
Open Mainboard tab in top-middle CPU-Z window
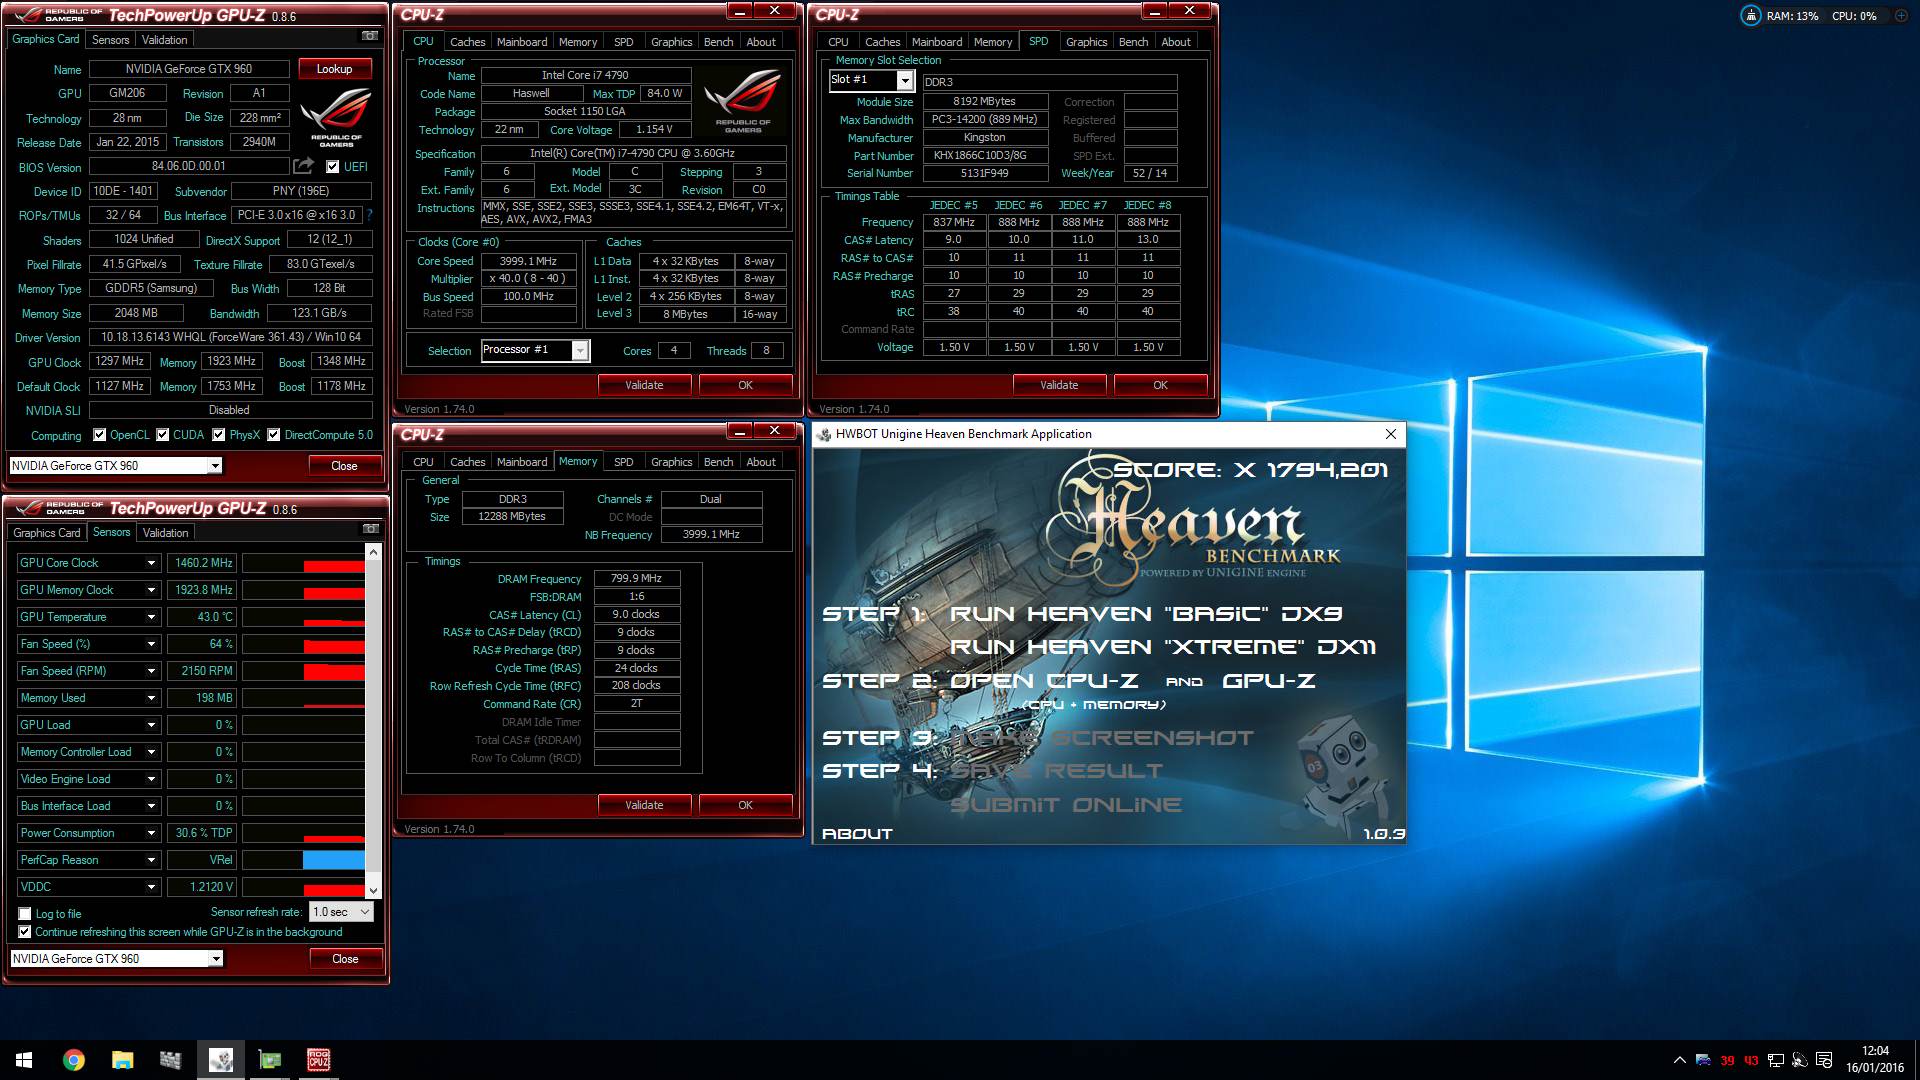pyautogui.click(x=522, y=42)
